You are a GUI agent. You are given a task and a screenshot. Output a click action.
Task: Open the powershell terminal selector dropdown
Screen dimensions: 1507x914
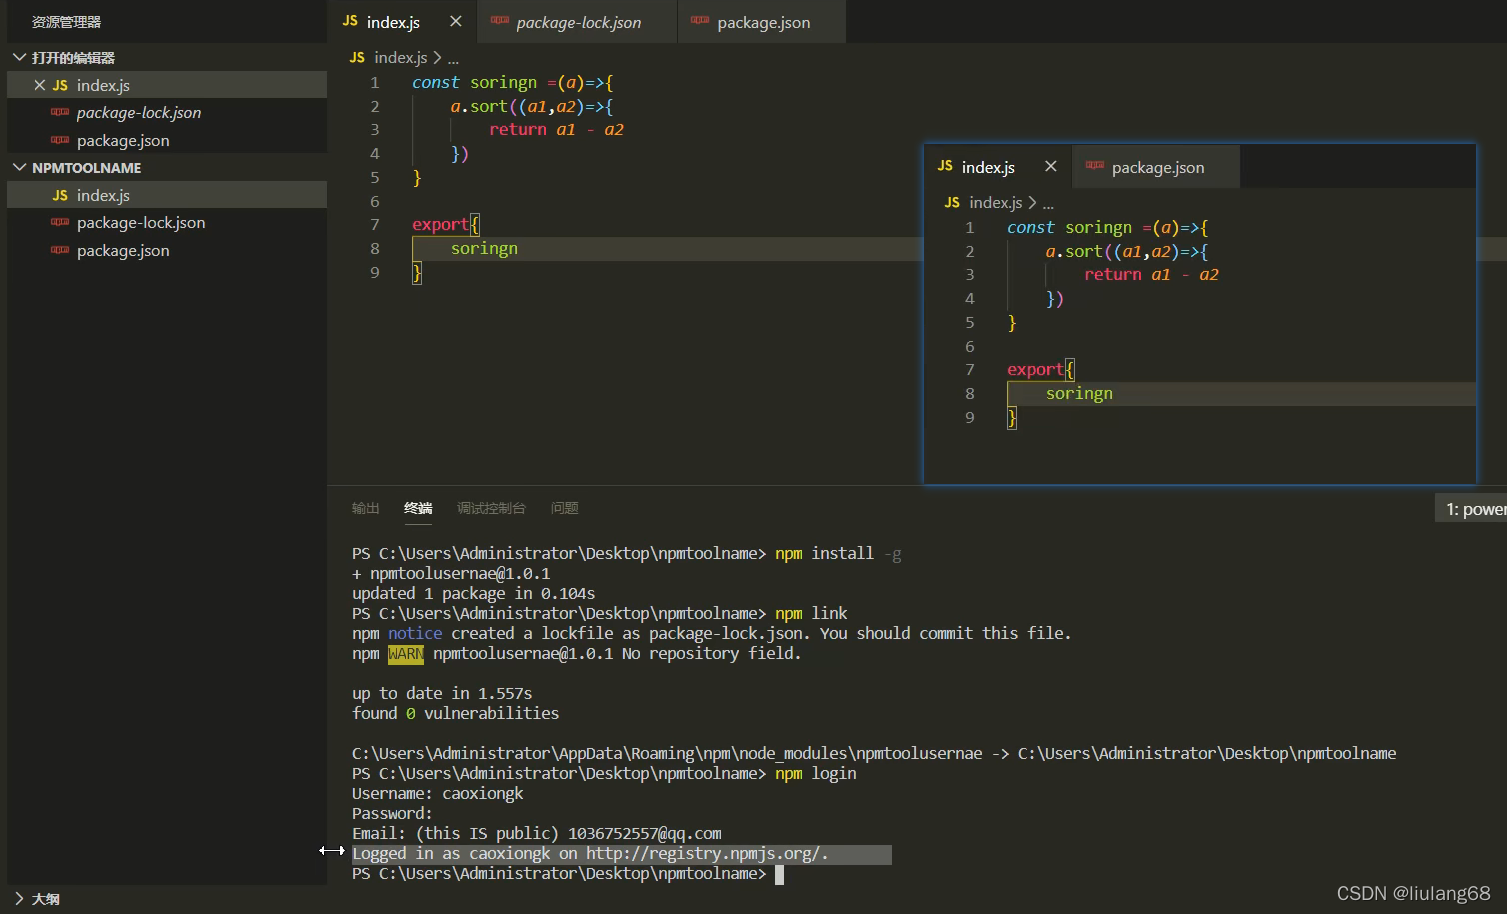pos(1471,509)
